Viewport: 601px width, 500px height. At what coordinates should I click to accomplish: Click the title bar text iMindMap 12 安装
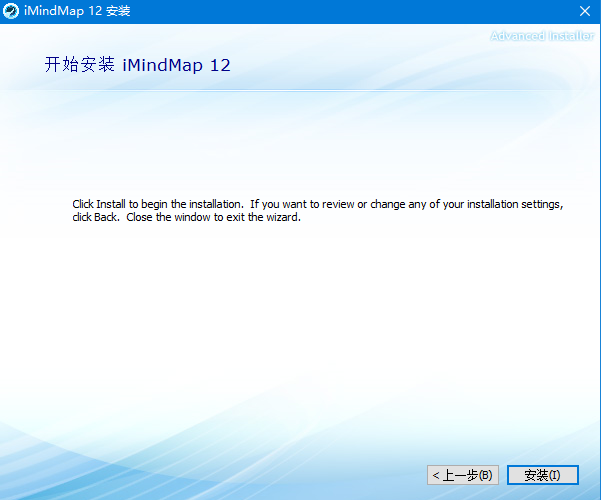[x=77, y=11]
